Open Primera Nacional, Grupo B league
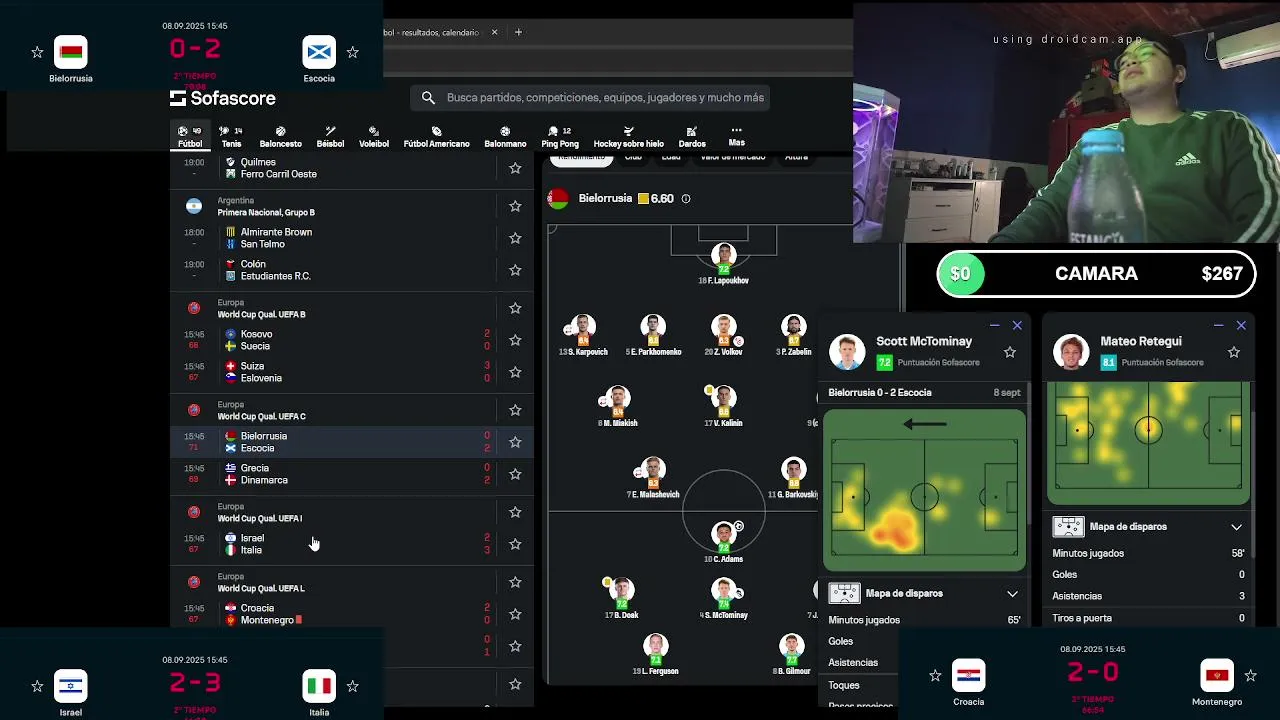 pyautogui.click(x=266, y=212)
